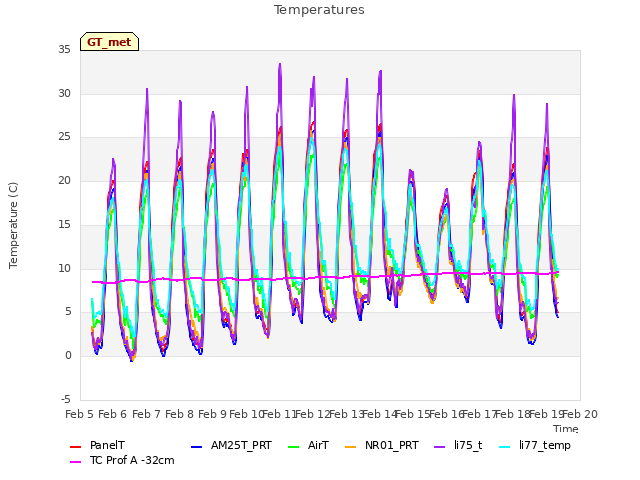Screen dimensions: 640x480
Task: Click the li75_t peak on Feb 18
Action: coord(514,95)
